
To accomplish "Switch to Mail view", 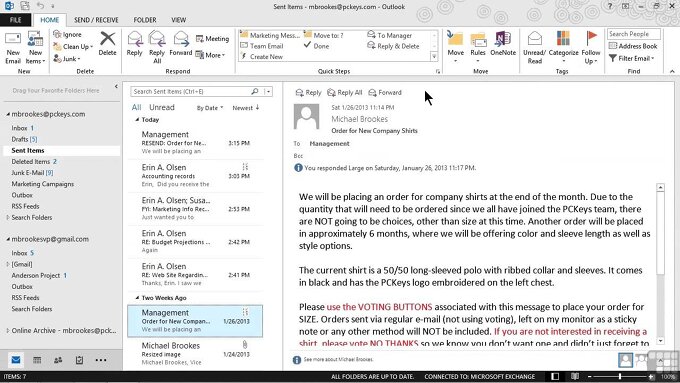I will [x=16, y=360].
